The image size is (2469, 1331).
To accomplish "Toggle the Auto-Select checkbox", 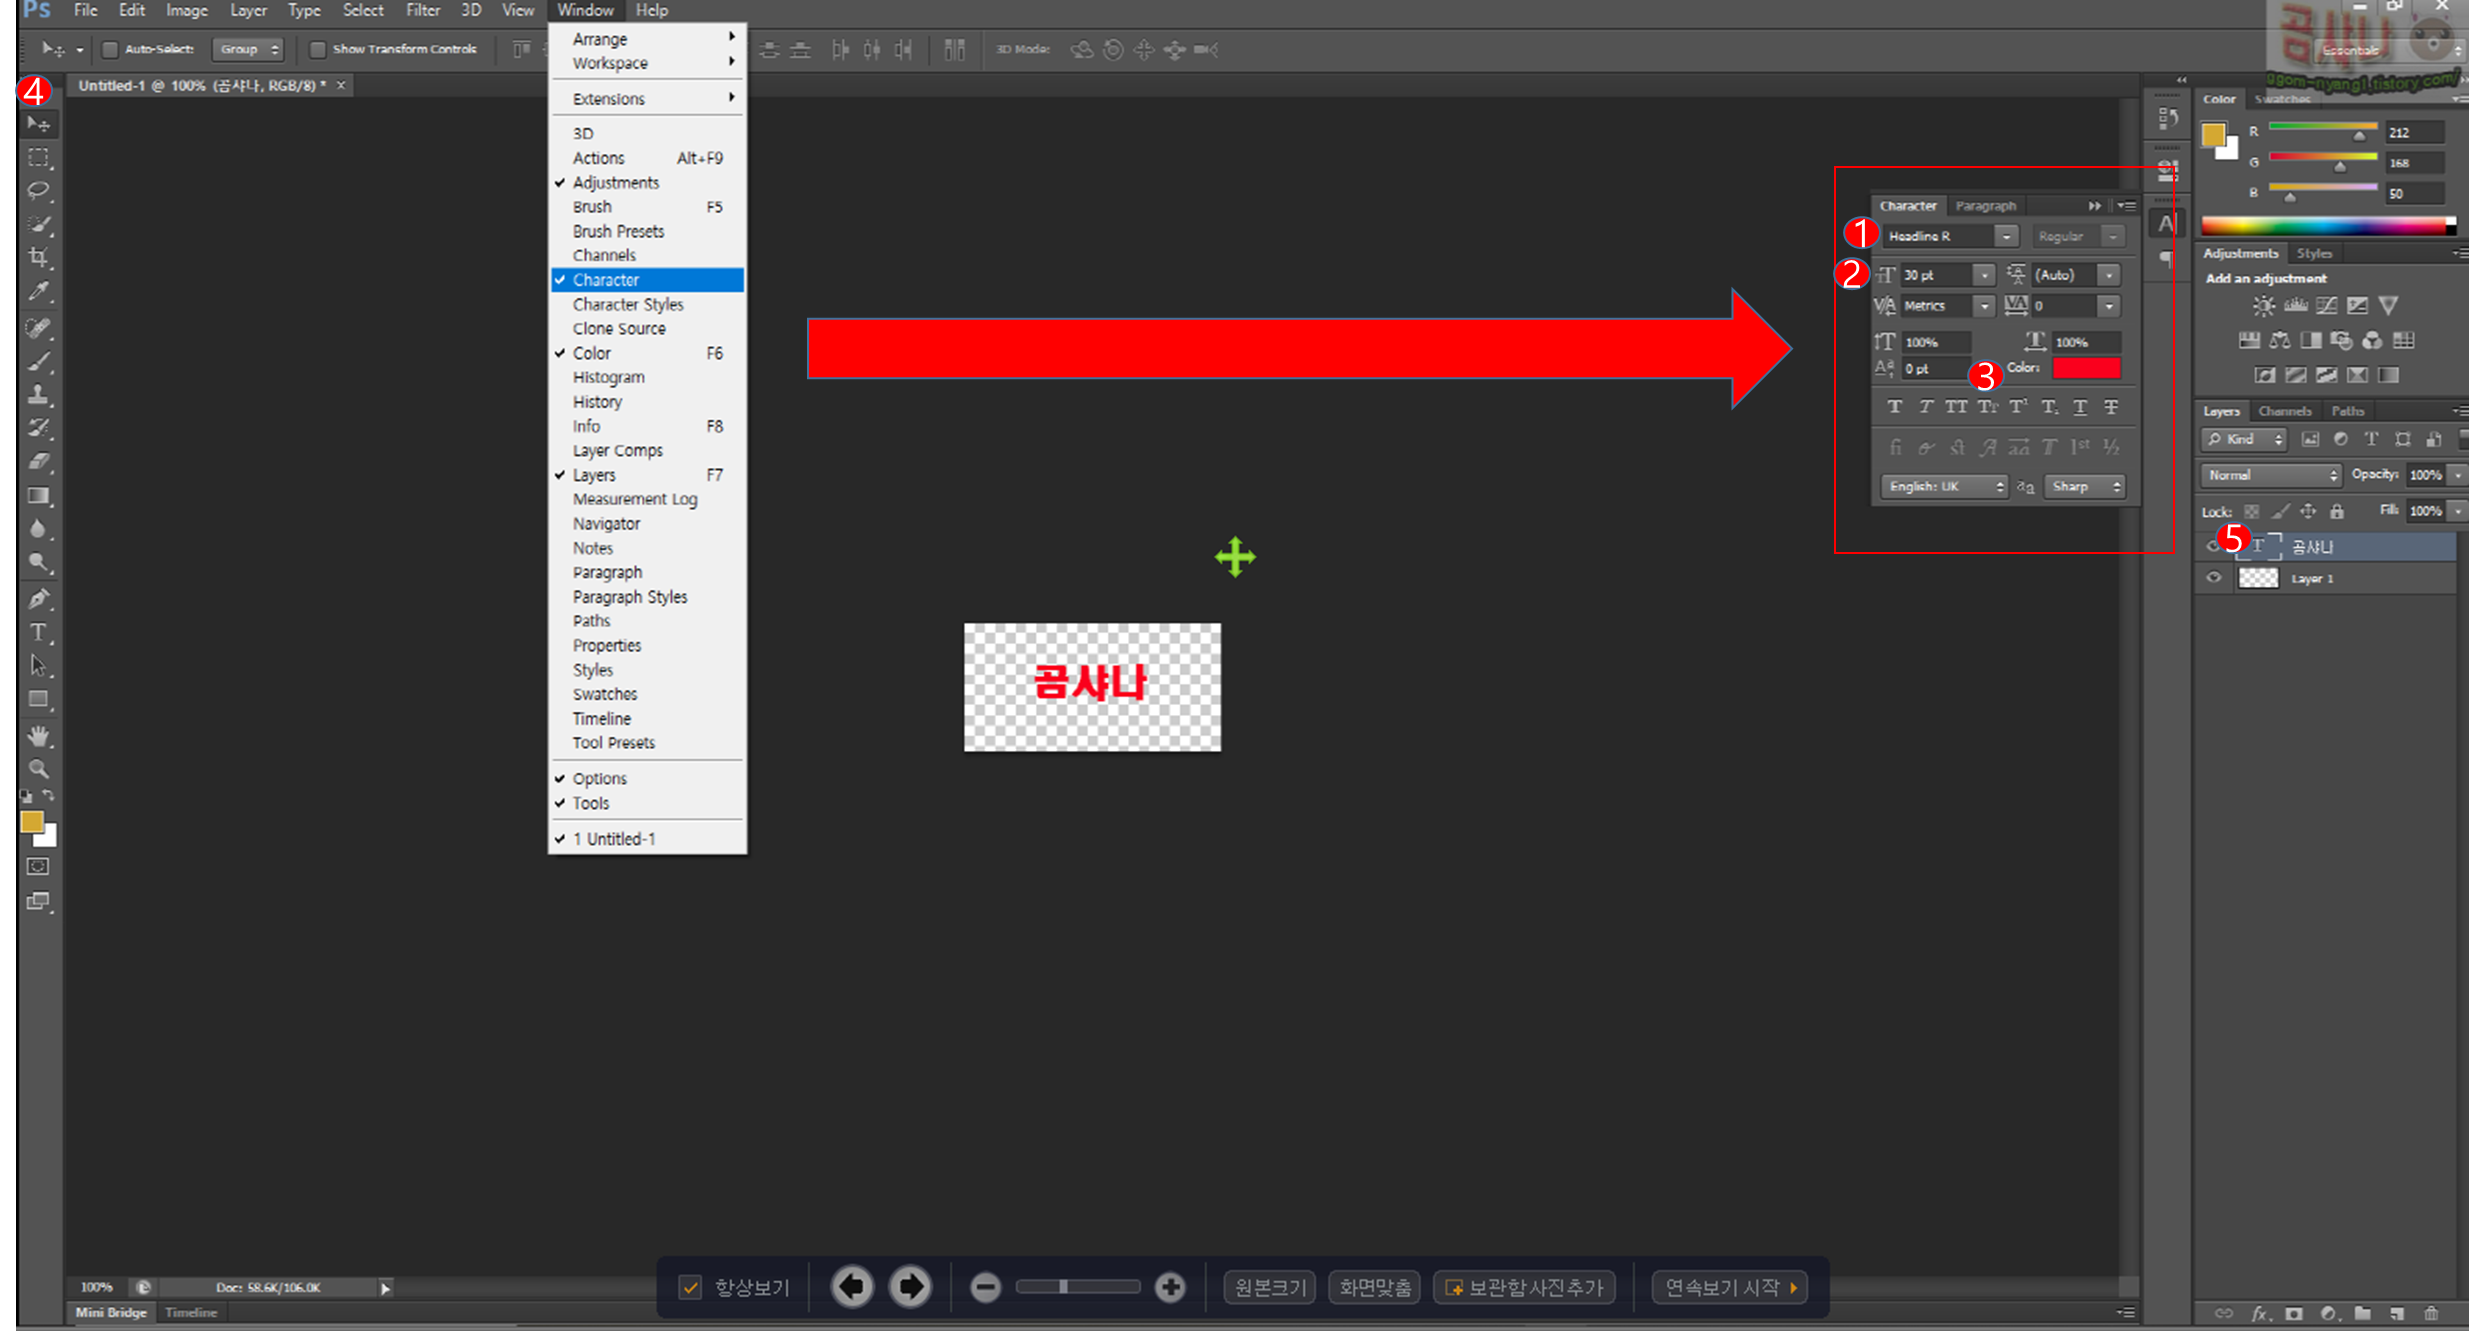I will click(110, 49).
